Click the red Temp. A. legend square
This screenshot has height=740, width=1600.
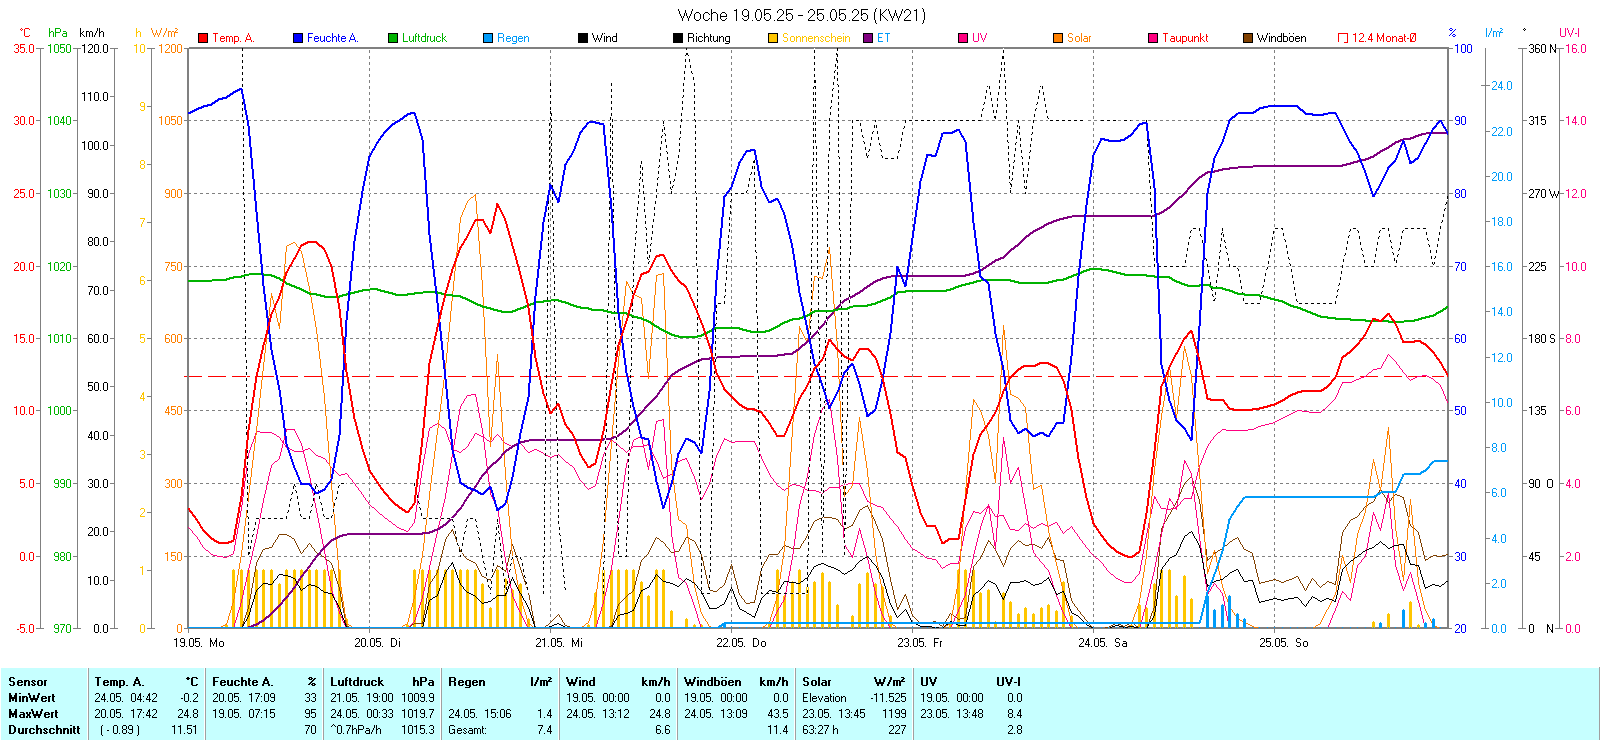click(203, 38)
